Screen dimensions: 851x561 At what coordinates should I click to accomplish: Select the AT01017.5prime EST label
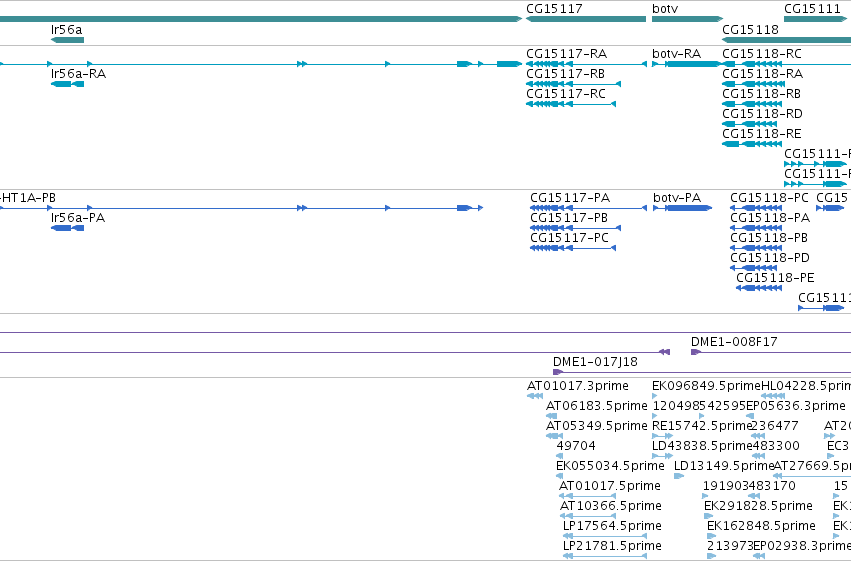tap(610, 487)
